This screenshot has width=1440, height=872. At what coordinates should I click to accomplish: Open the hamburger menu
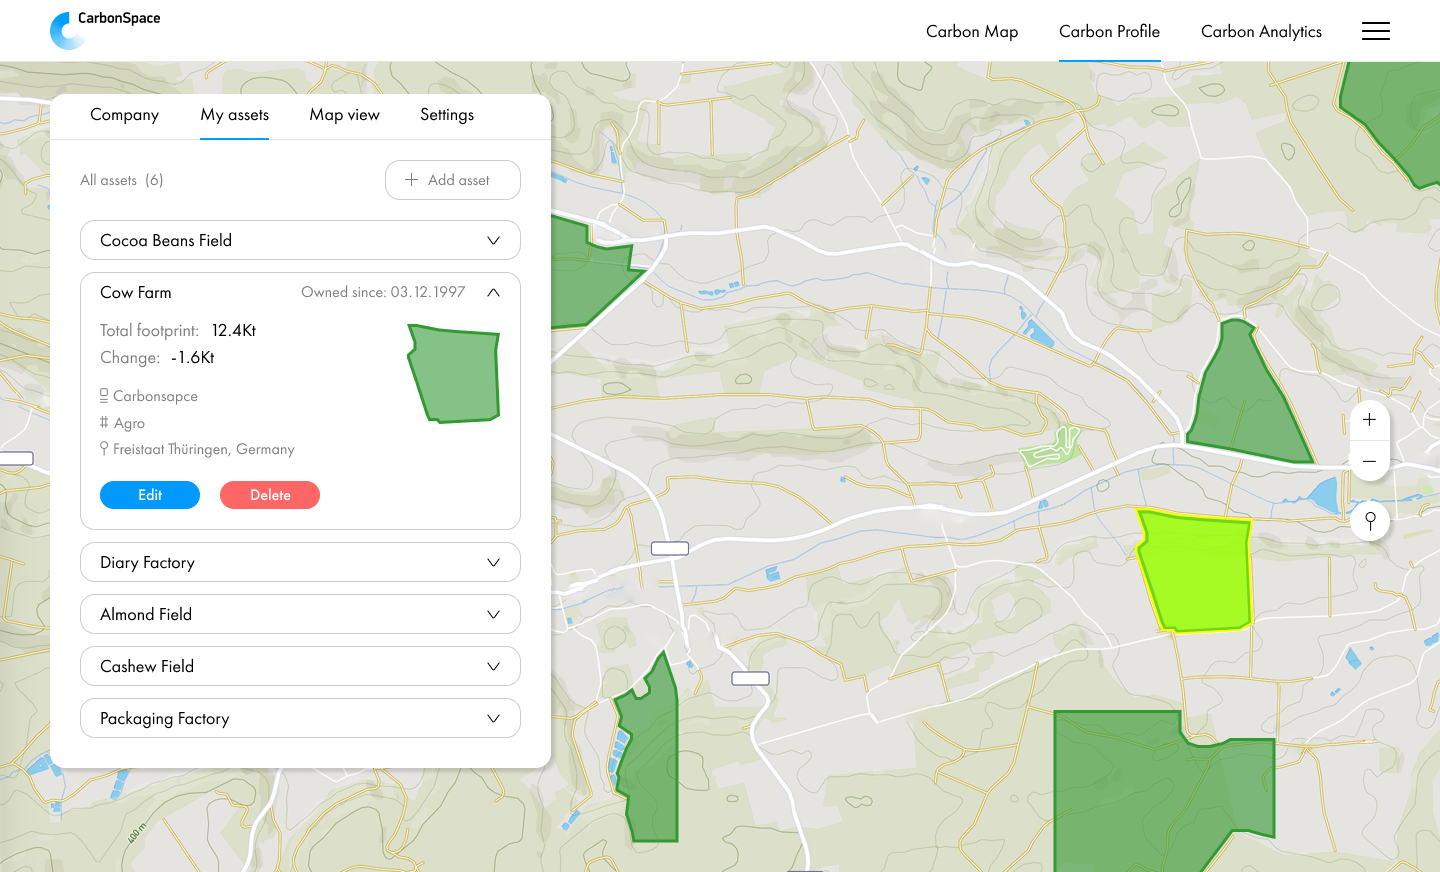coord(1376,31)
